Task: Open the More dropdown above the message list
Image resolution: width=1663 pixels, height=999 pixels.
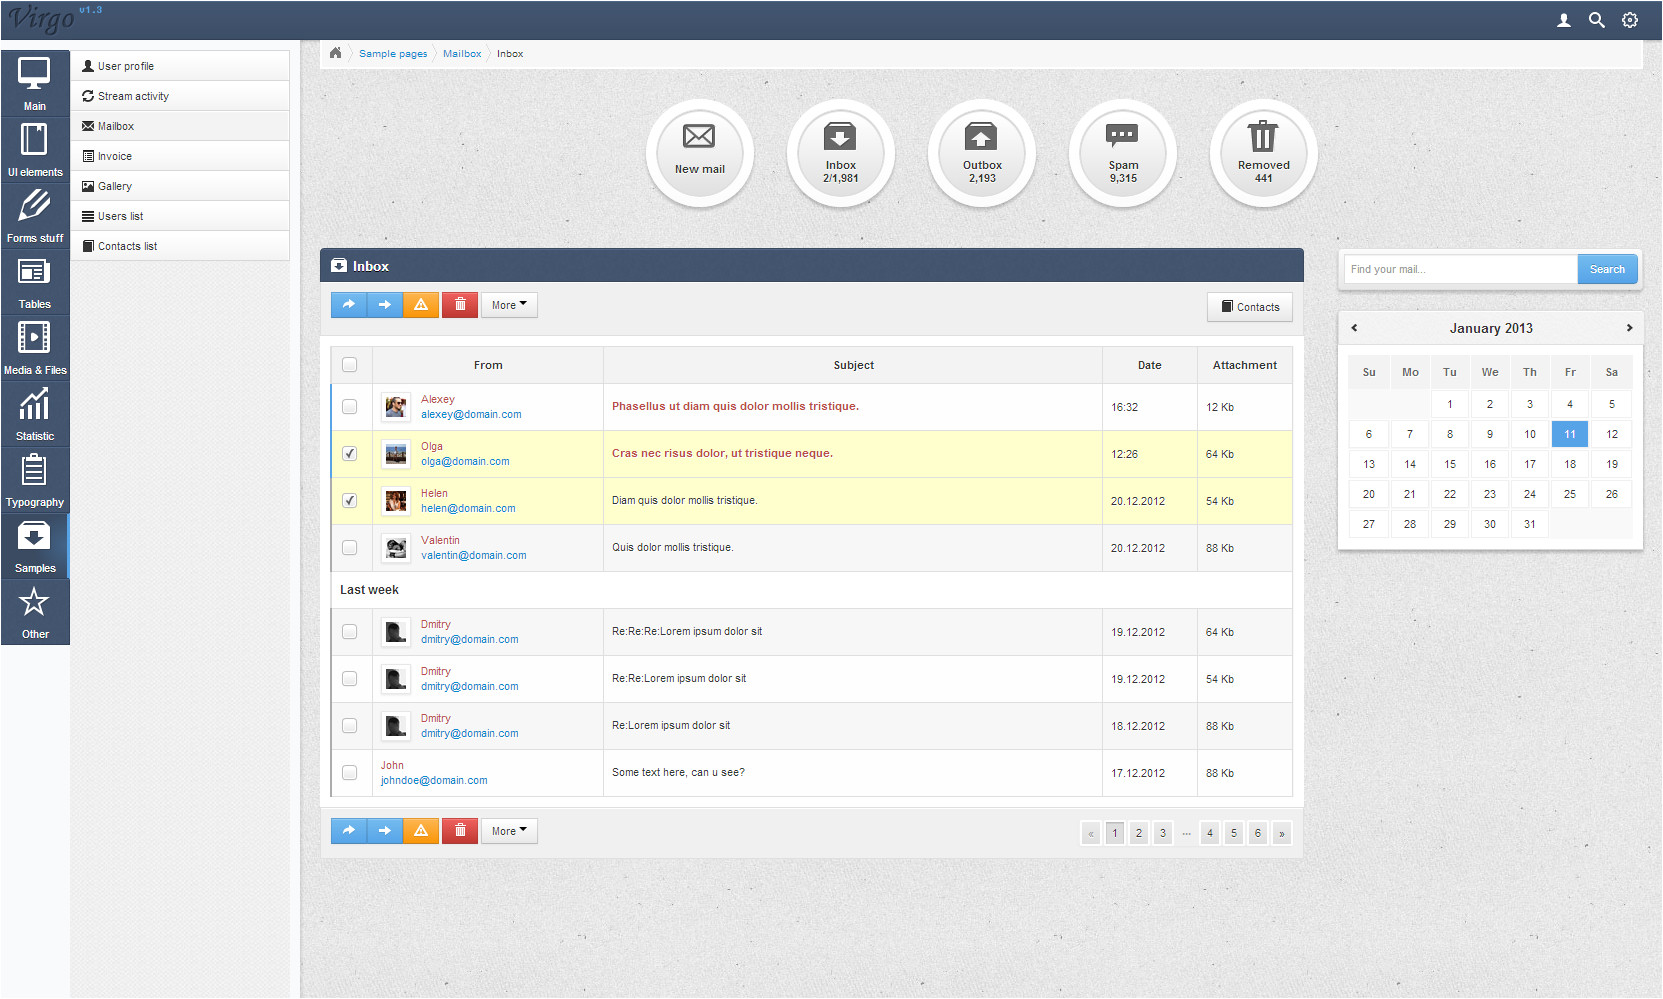Action: coord(508,304)
